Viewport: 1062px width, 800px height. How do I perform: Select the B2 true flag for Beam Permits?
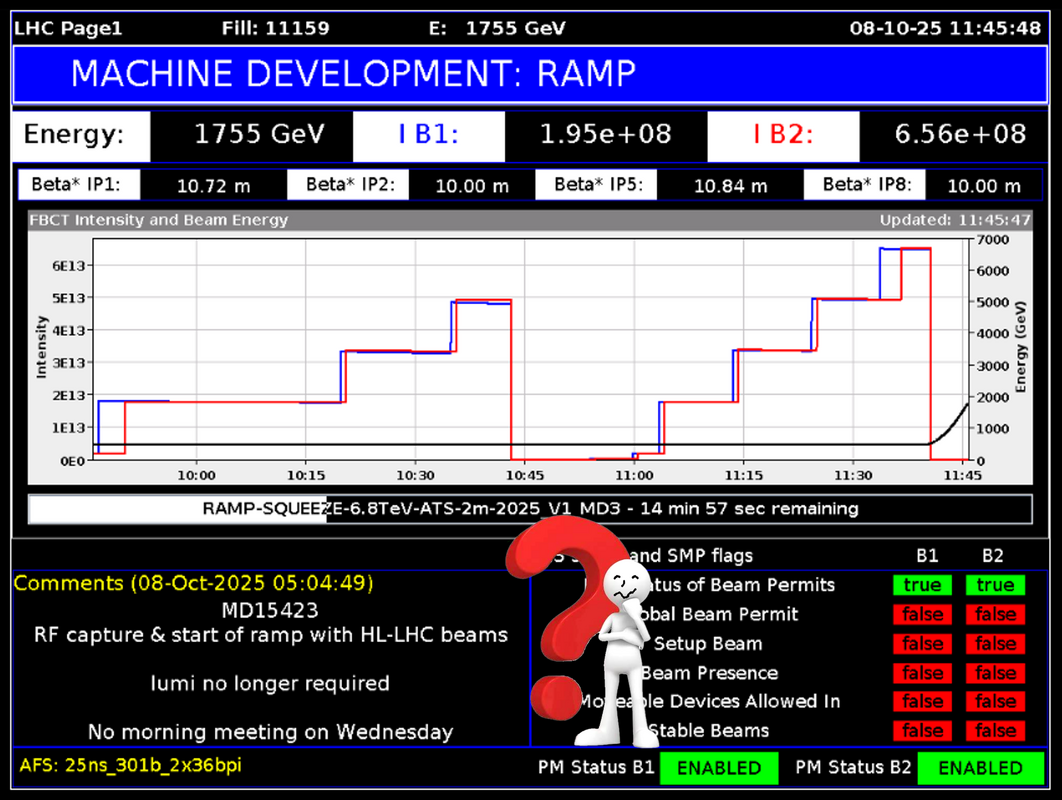[x=995, y=585]
